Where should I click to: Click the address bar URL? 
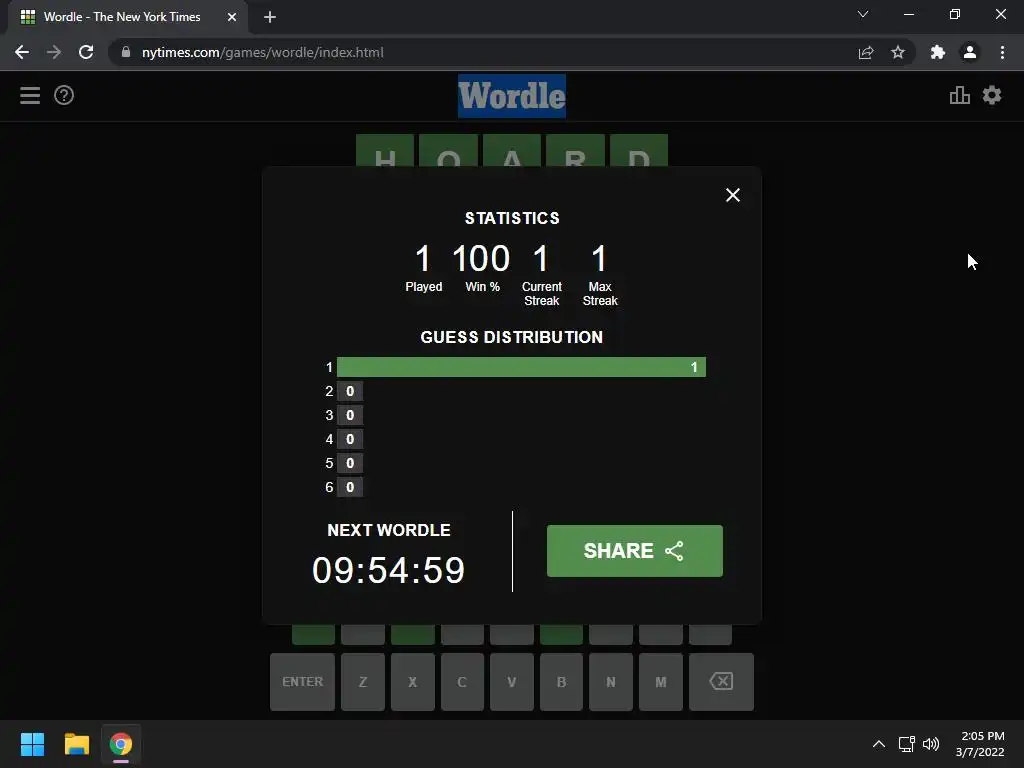click(263, 52)
